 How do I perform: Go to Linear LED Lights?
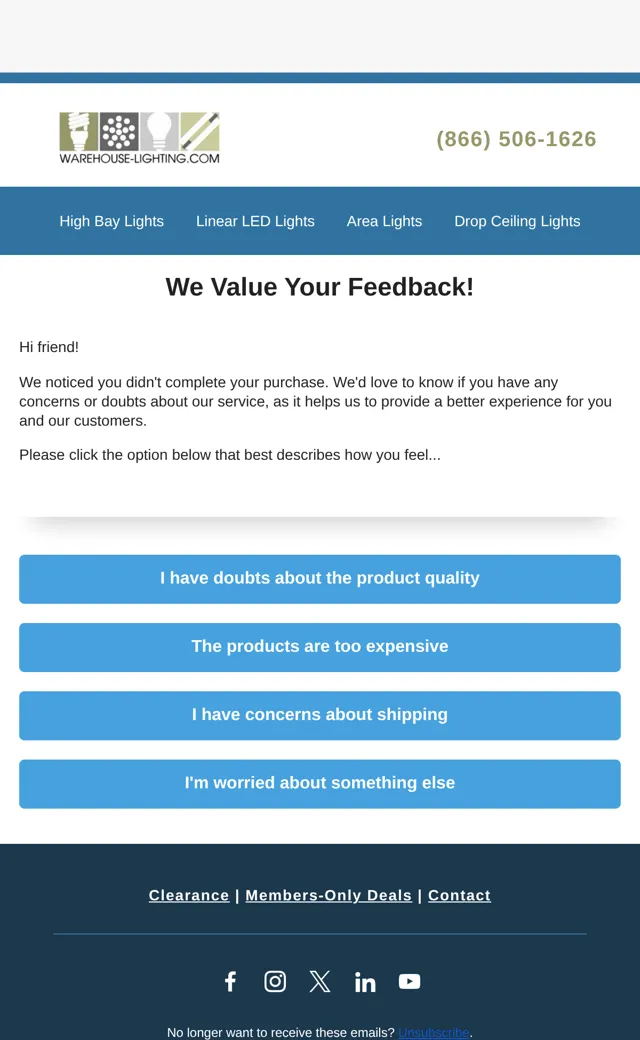255,221
